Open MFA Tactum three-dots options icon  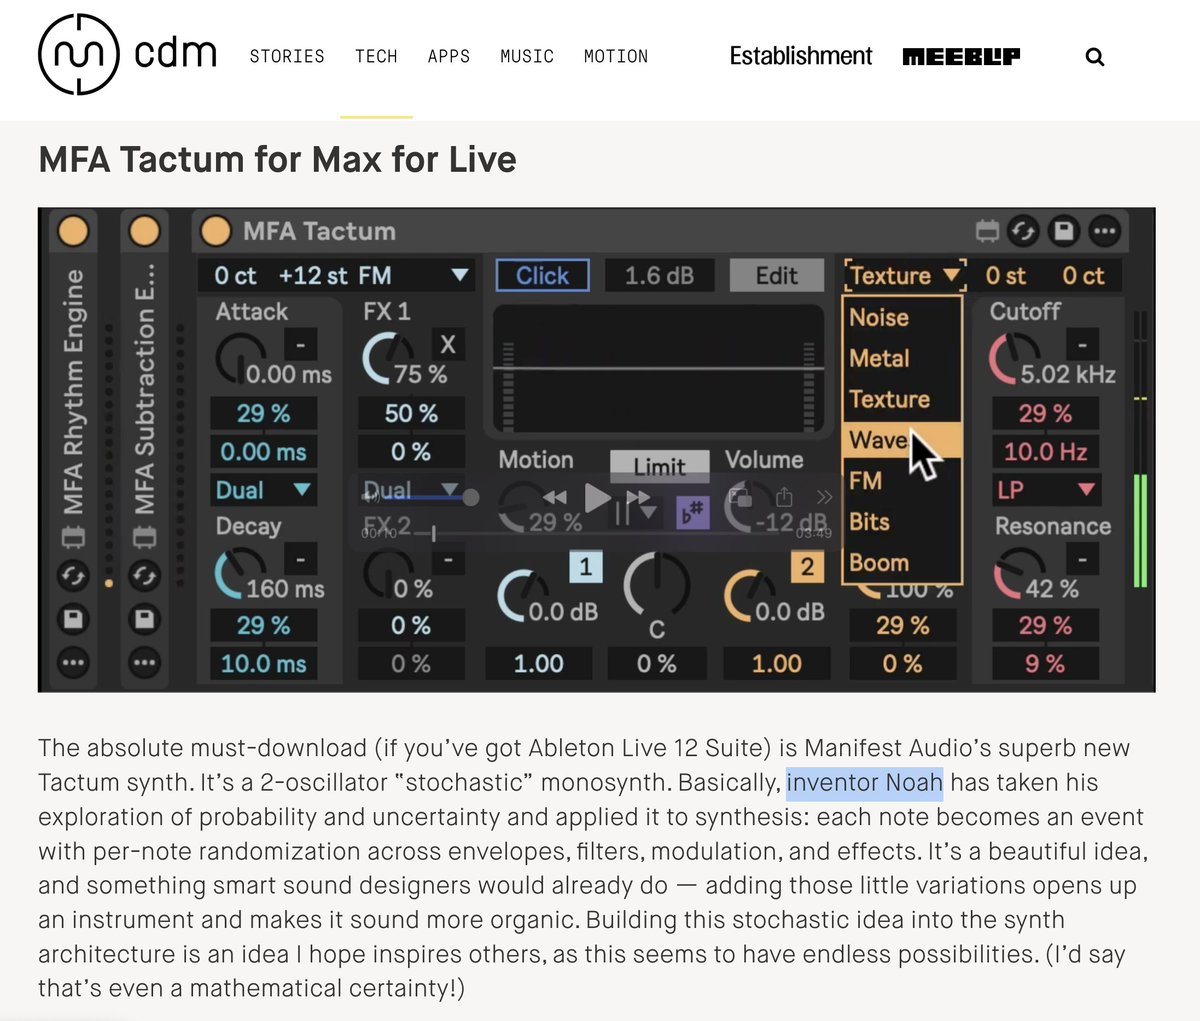1104,232
